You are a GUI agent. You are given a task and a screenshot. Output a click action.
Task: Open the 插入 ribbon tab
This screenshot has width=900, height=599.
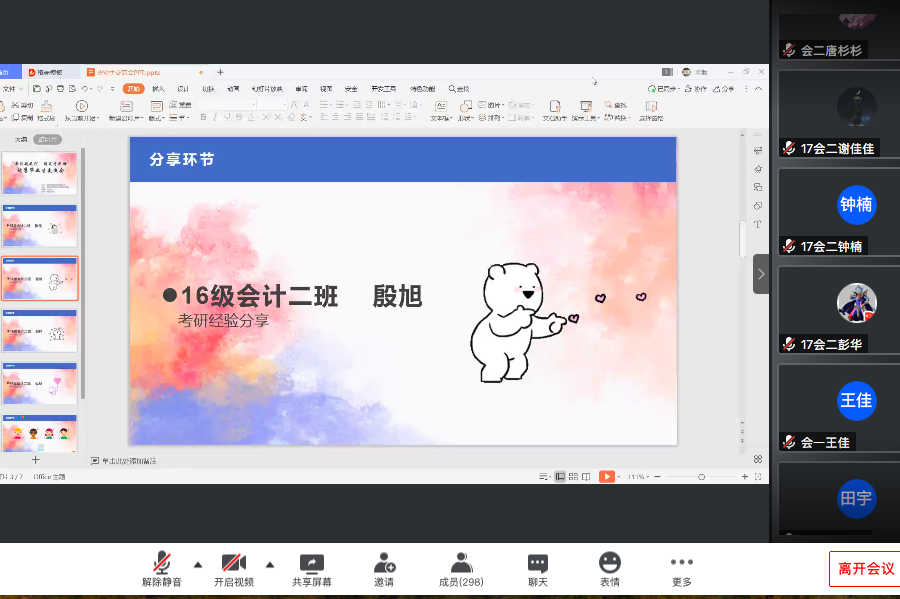[158, 89]
